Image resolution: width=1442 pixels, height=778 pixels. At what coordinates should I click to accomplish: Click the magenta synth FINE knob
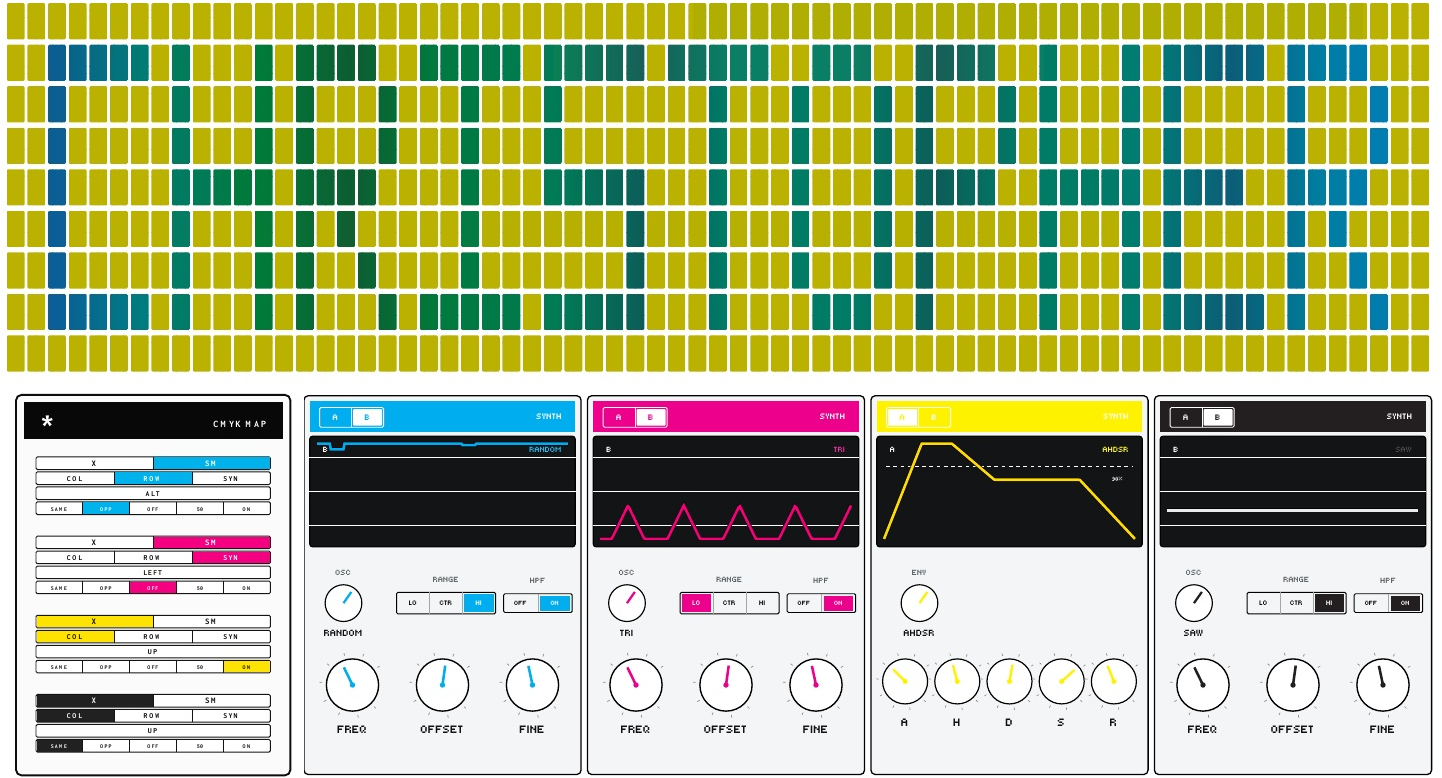(815, 685)
